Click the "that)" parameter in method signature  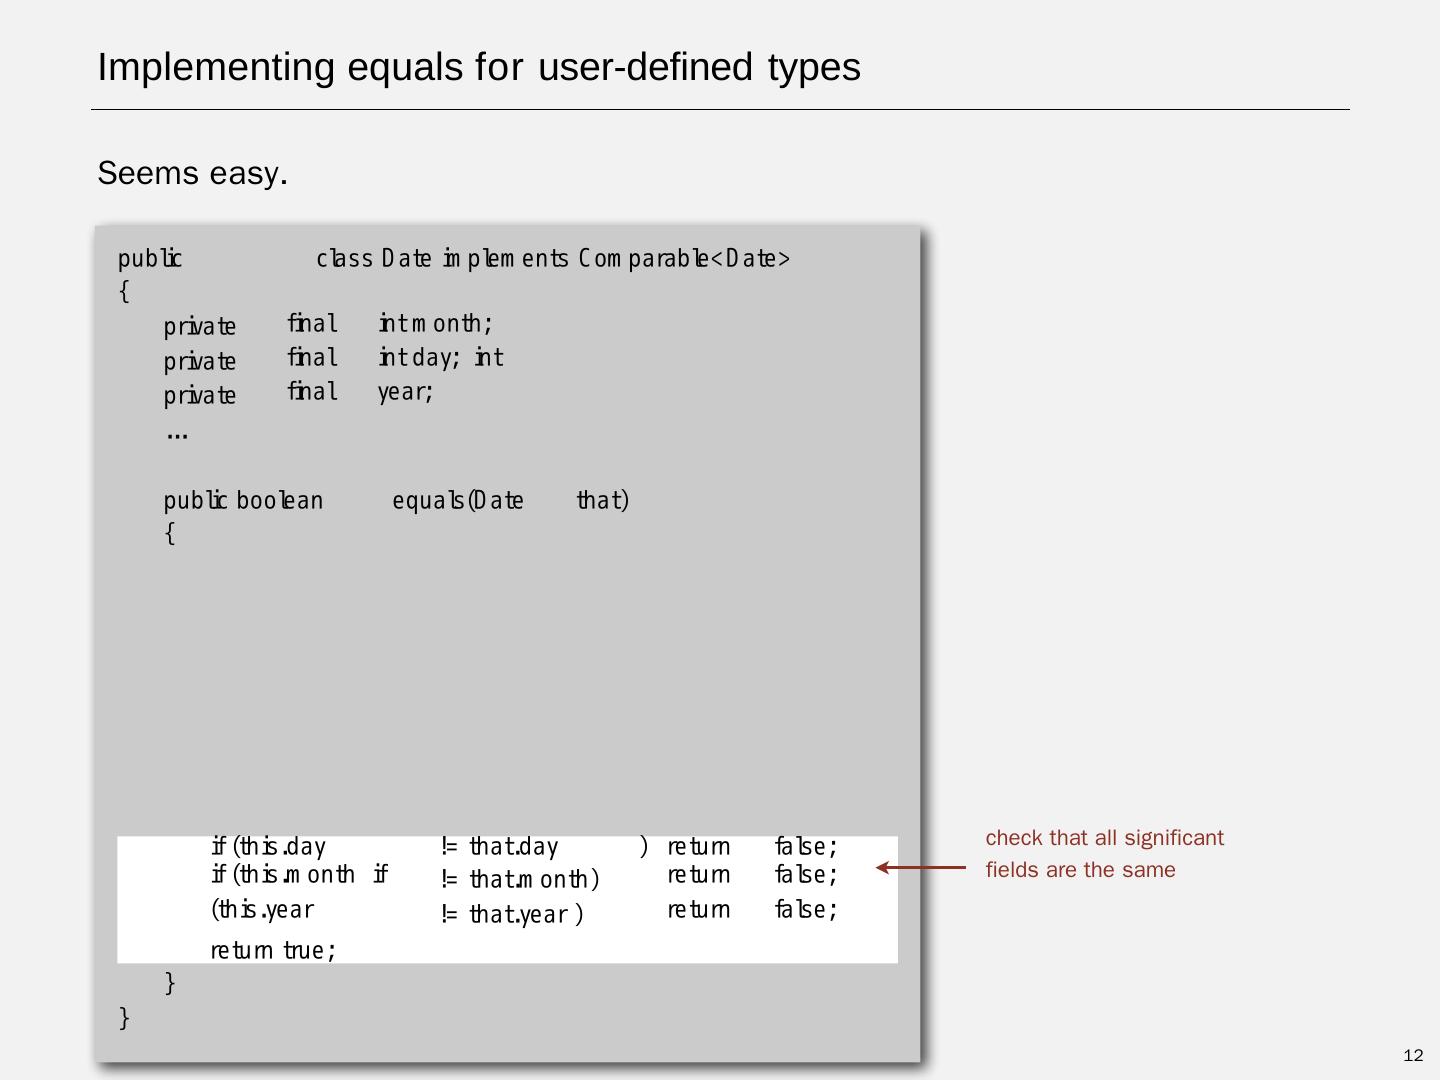click(602, 500)
